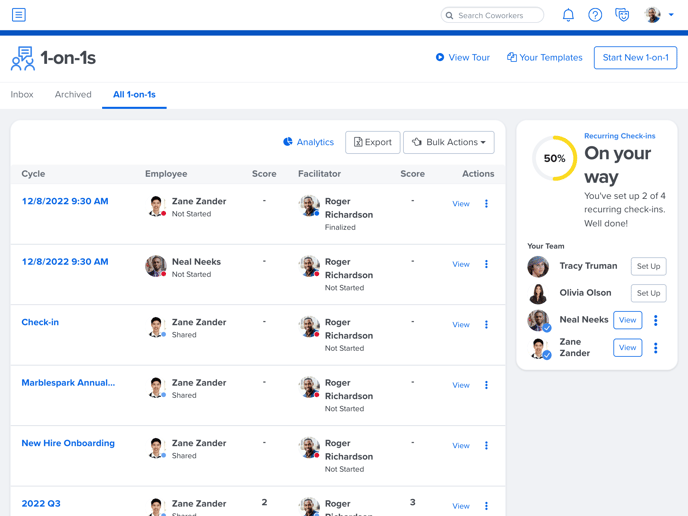The height and width of the screenshot is (516, 688).
Task: View Zane Zander in Your Team
Action: [x=627, y=348]
